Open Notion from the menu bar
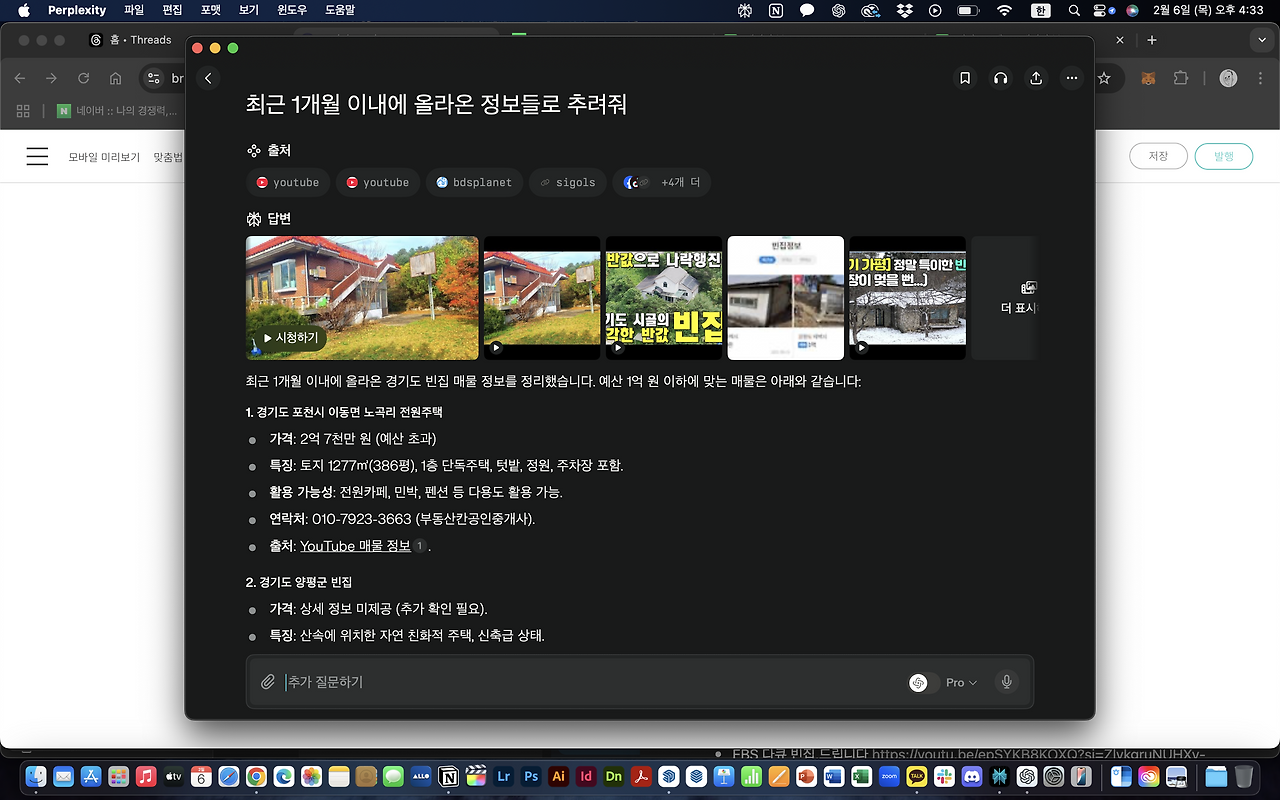Image resolution: width=1280 pixels, height=800 pixels. pyautogui.click(x=776, y=10)
